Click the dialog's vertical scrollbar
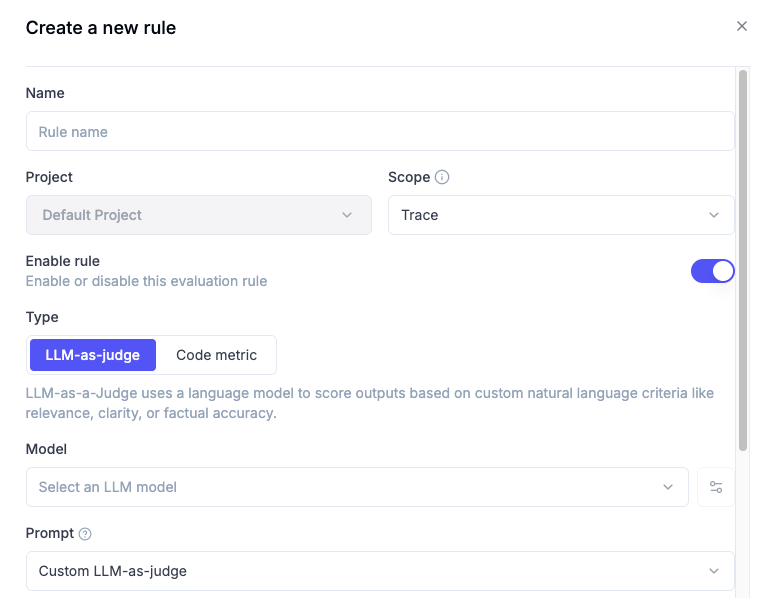Viewport: 772px width, 598px height. [743, 260]
